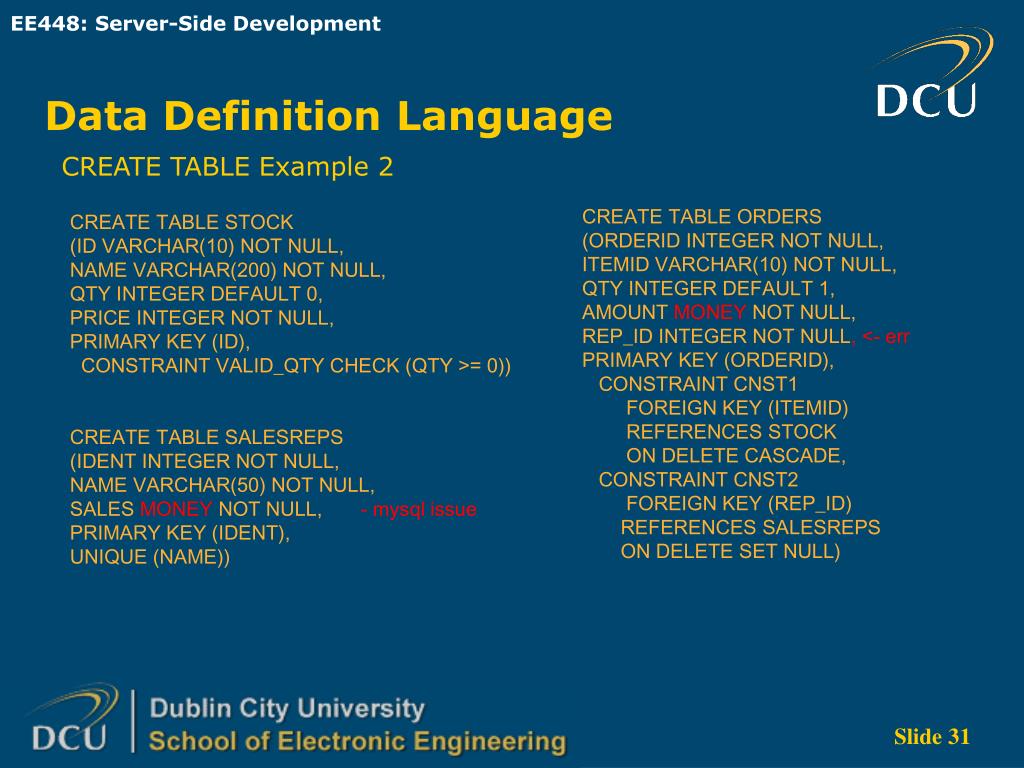This screenshot has width=1024, height=768.
Task: Click the 'ON DELETE CASCADE,' line
Action: (736, 456)
